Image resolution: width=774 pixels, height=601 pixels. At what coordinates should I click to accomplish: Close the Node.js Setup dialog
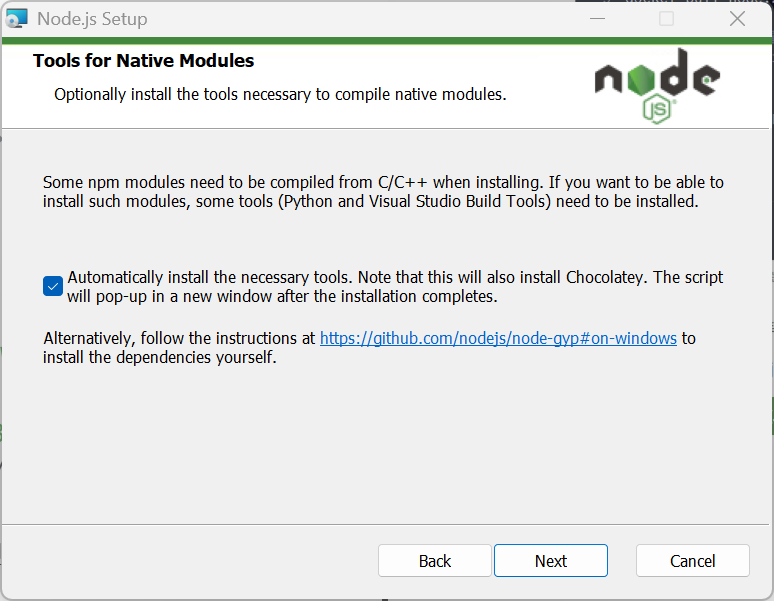[737, 19]
